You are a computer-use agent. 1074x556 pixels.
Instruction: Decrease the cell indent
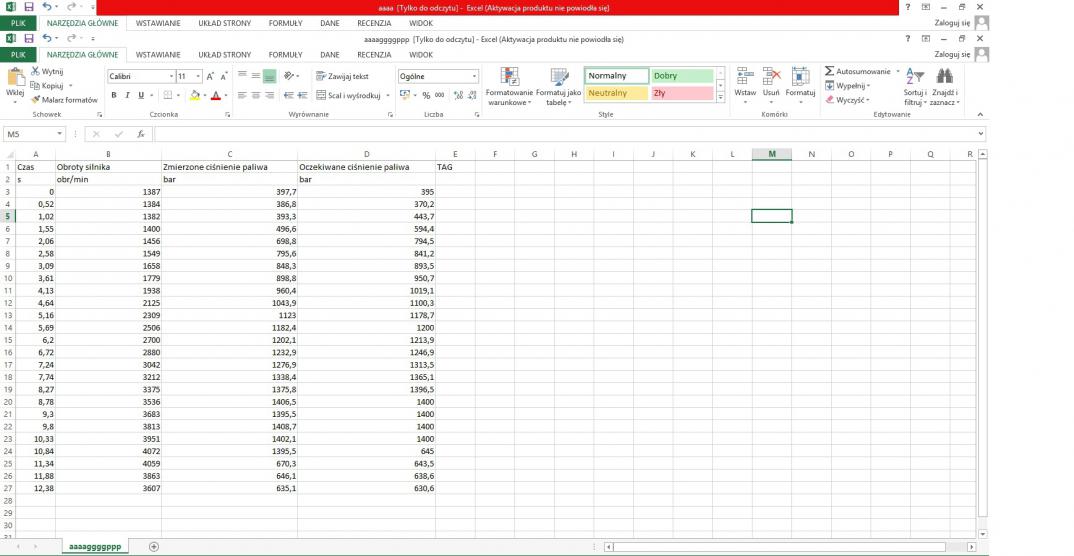pos(288,95)
